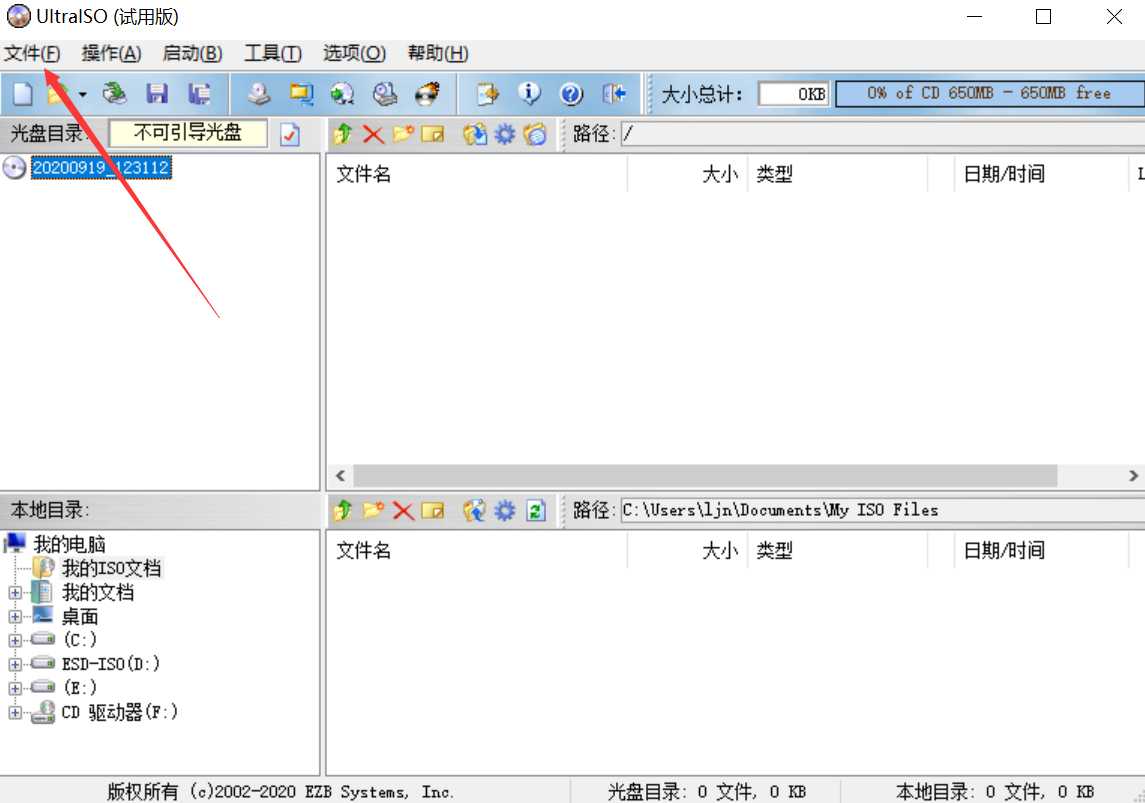The image size is (1145, 803).
Task: Open the 操作(A) menu
Action: (111, 53)
